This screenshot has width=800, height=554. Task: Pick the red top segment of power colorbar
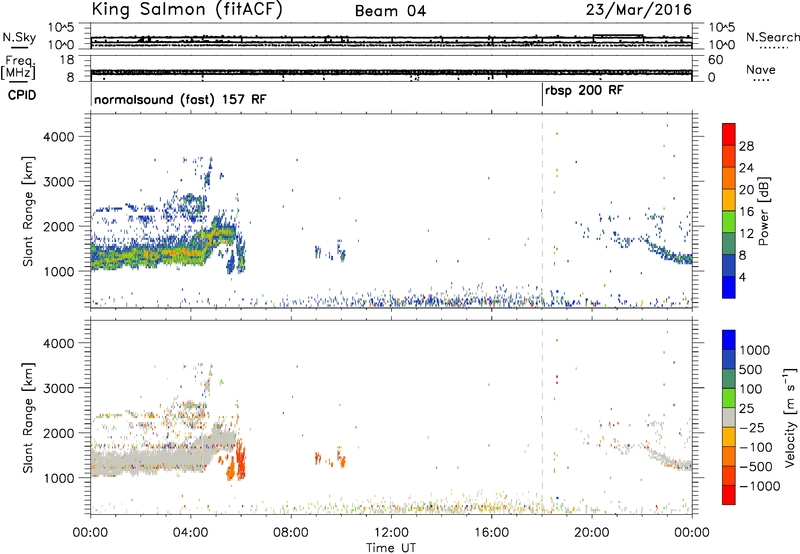729,134
